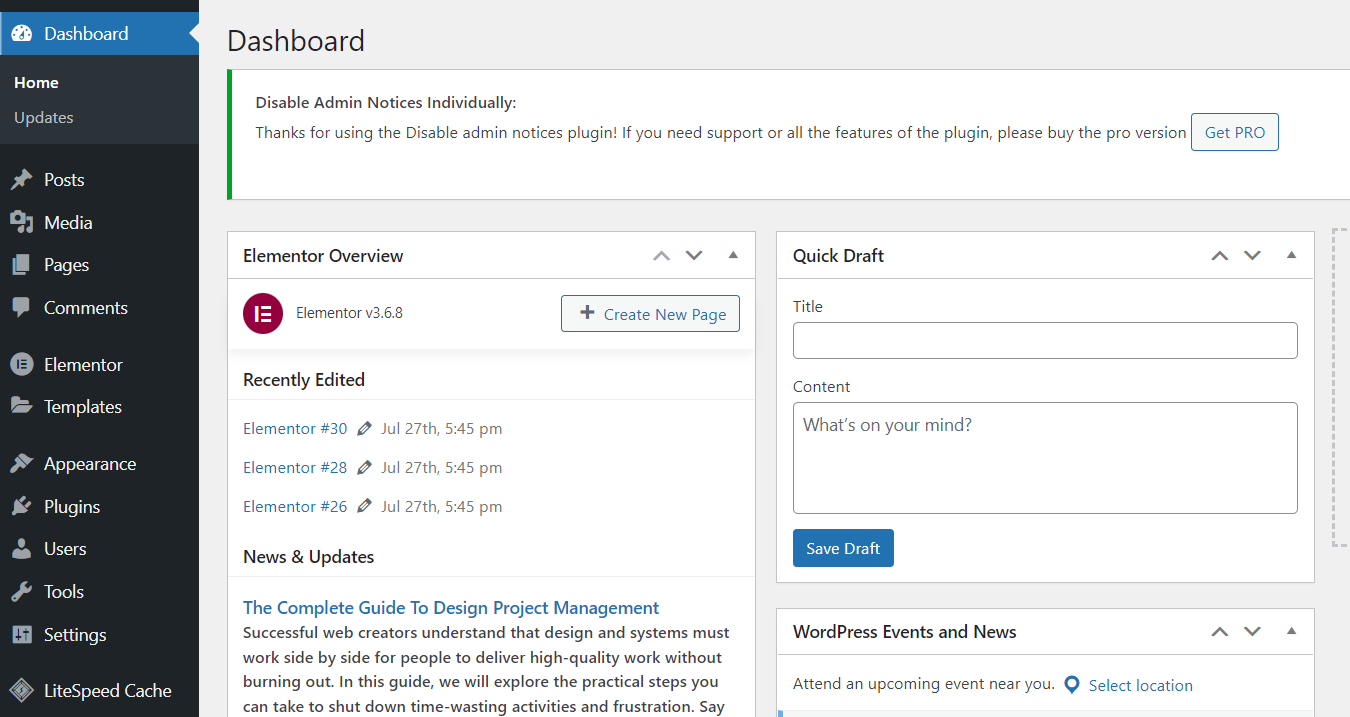
Task: Select Home in the Dashboard menu
Action: click(36, 82)
